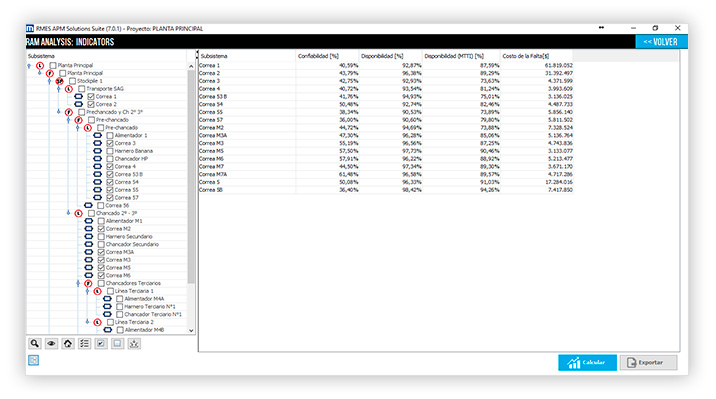
Task: Sort by Disponibilidad (MTTI) [%] column header
Action: (461, 56)
